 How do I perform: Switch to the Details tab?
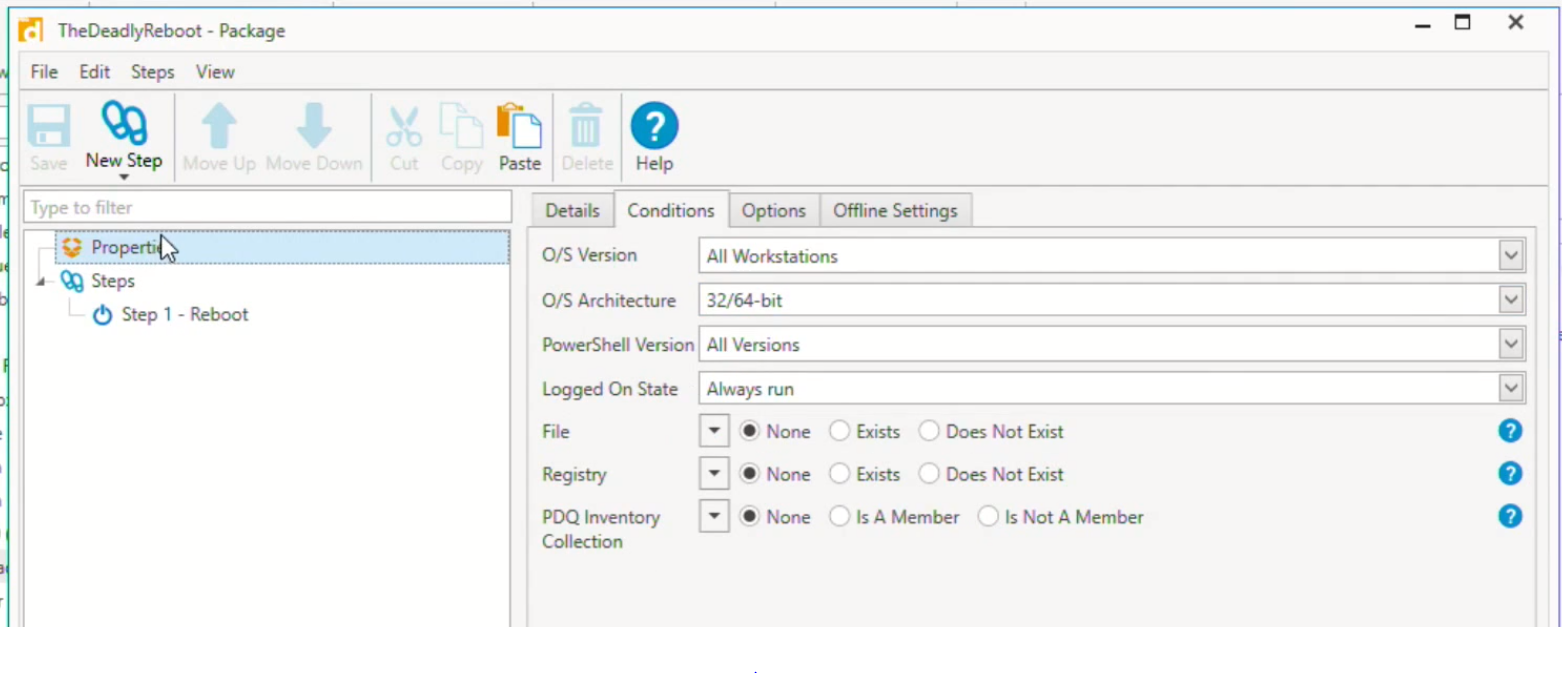572,210
